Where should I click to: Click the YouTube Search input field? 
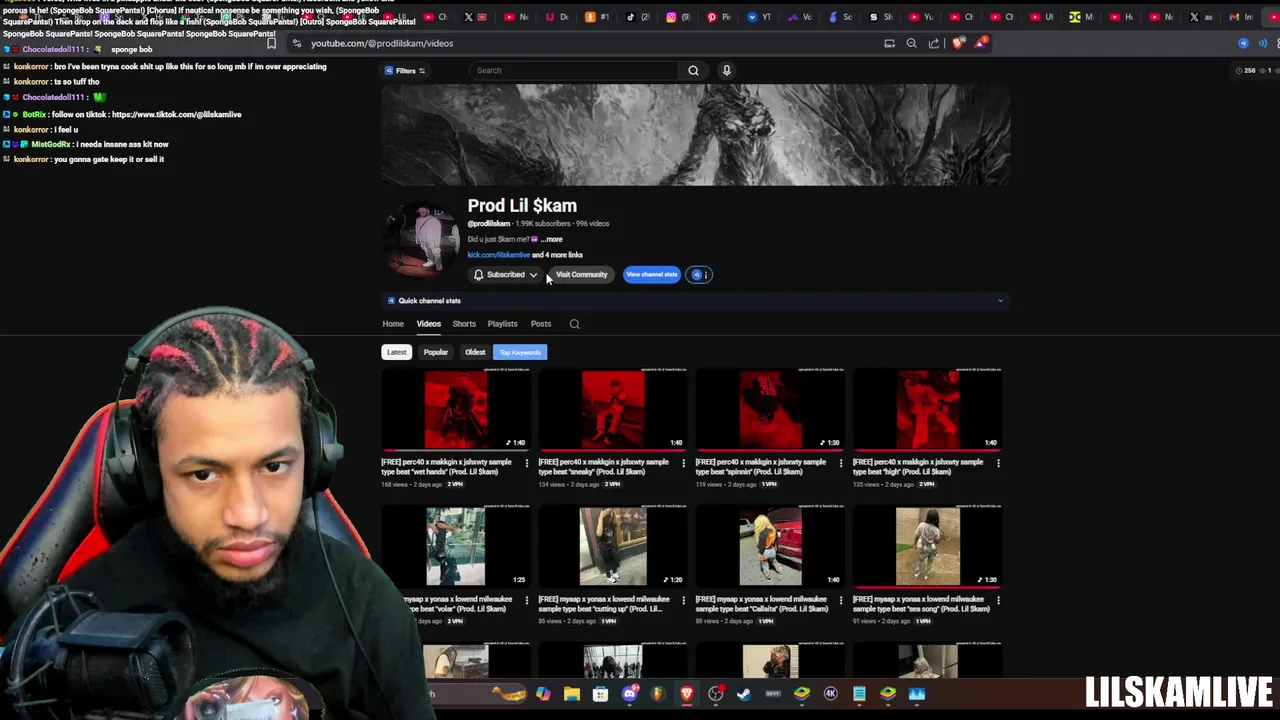pos(574,70)
